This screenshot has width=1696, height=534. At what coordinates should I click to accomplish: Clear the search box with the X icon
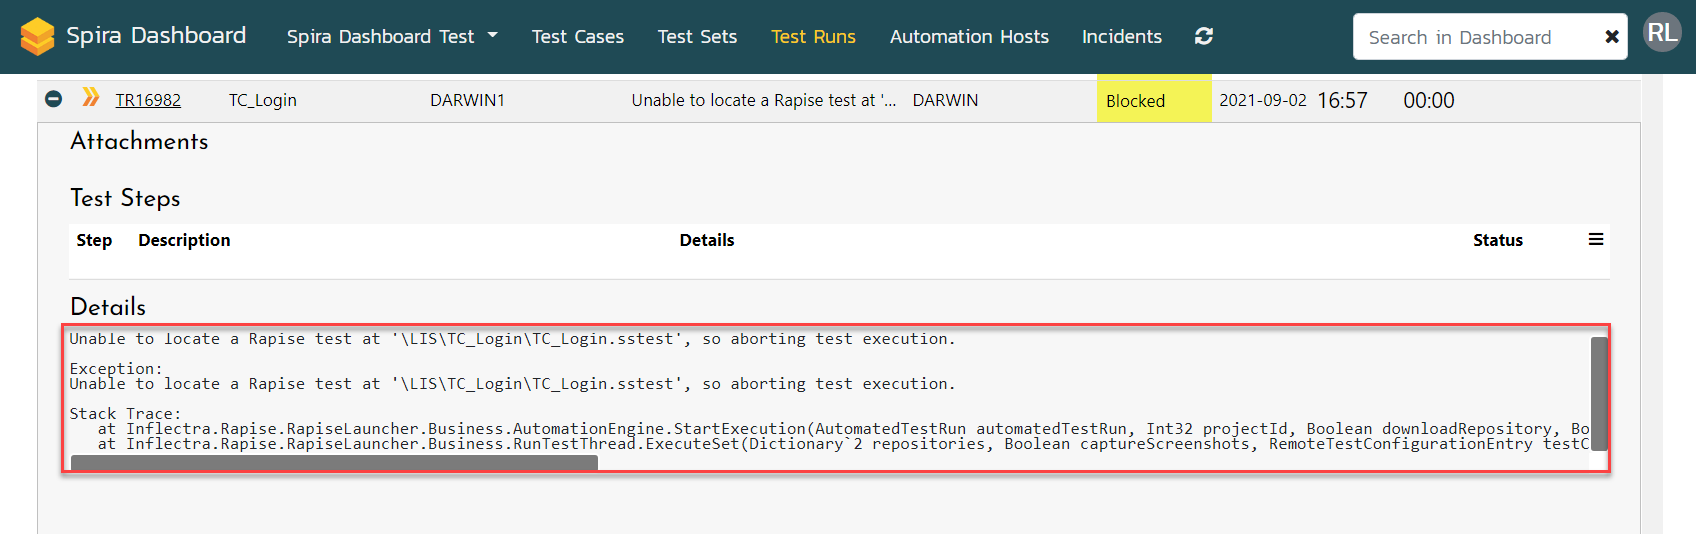(1611, 37)
